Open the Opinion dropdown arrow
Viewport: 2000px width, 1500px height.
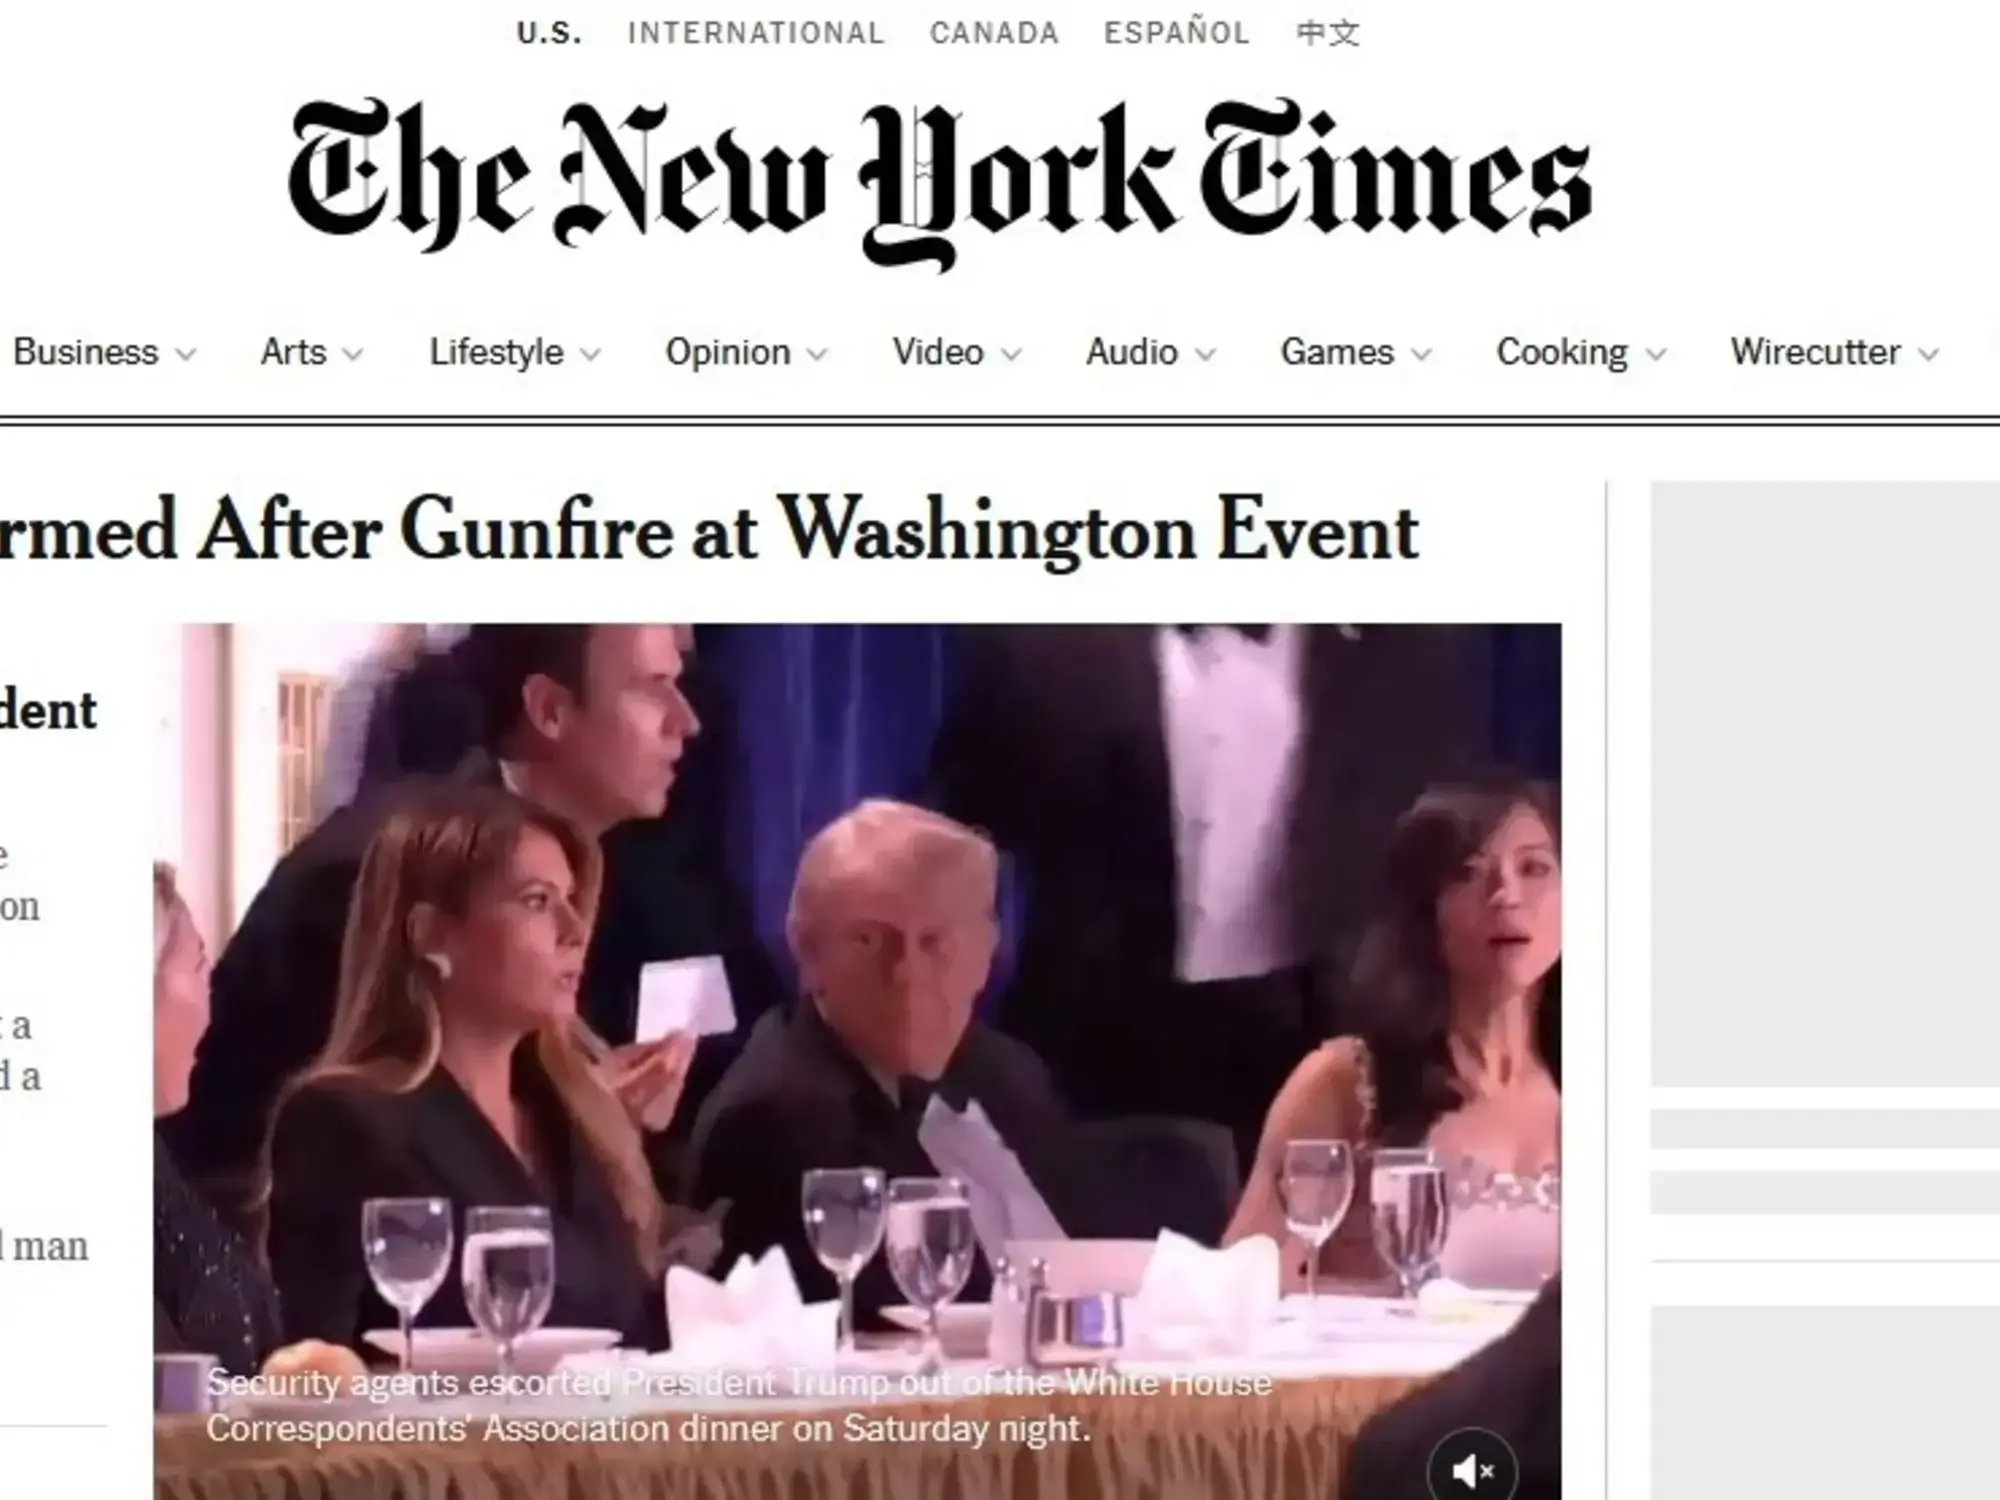pyautogui.click(x=817, y=354)
